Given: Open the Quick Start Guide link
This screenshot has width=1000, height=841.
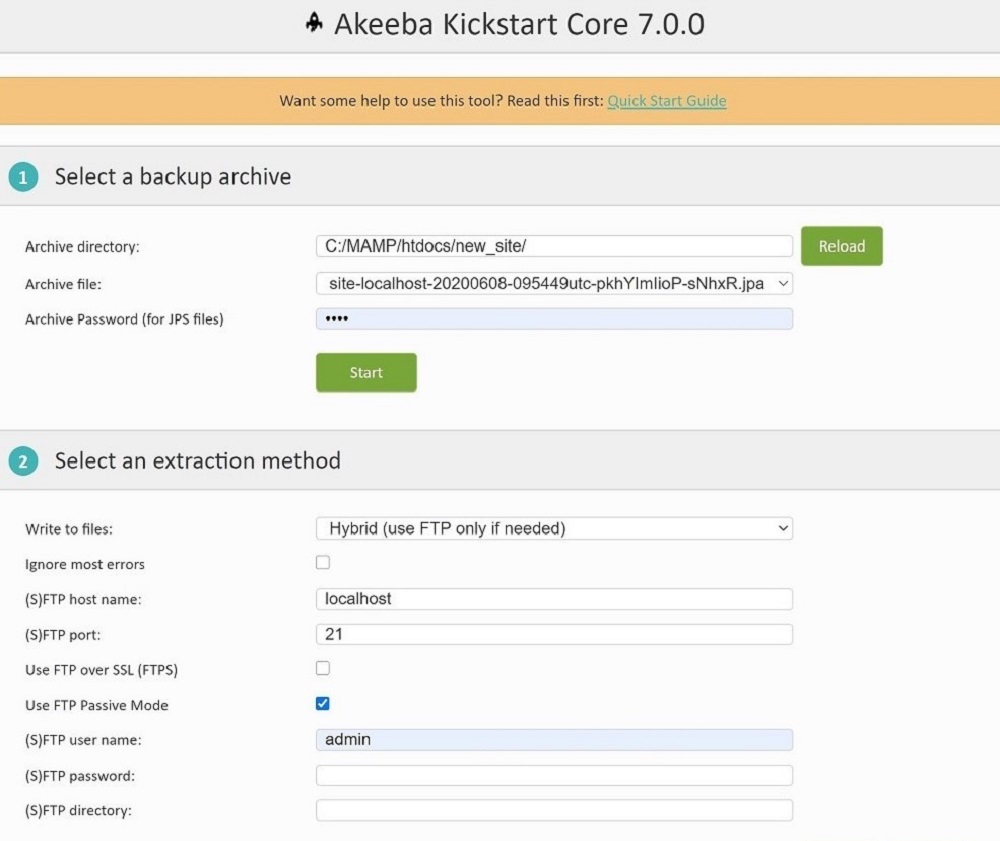Looking at the screenshot, I should pyautogui.click(x=666, y=101).
